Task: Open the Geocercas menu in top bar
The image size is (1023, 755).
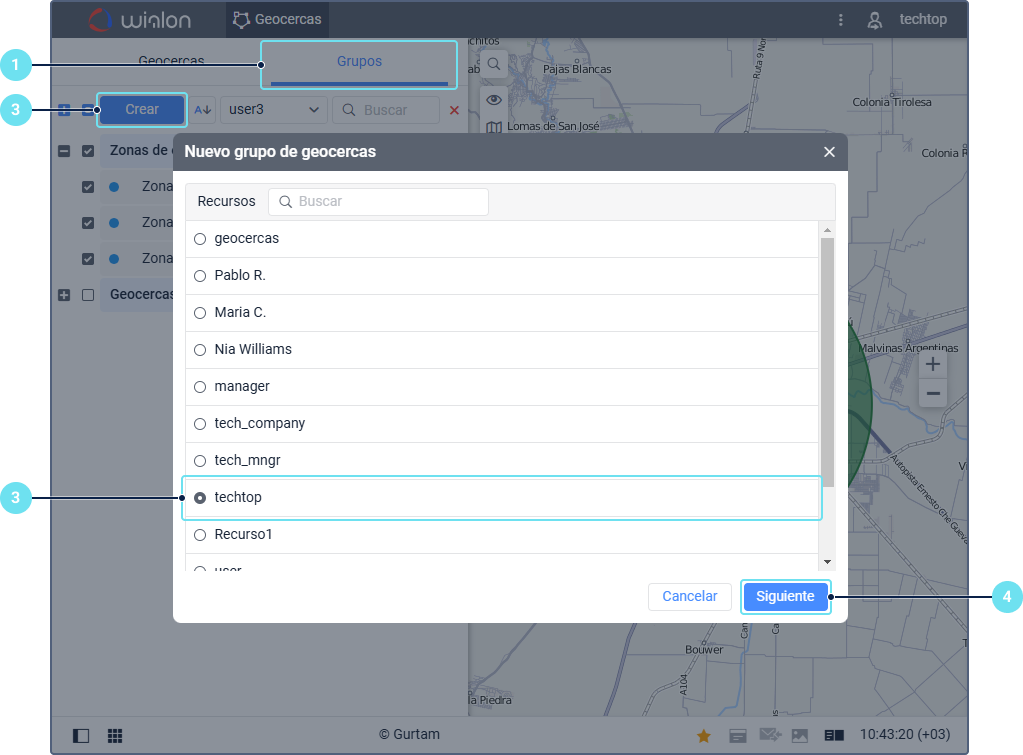Action: pyautogui.click(x=277, y=20)
